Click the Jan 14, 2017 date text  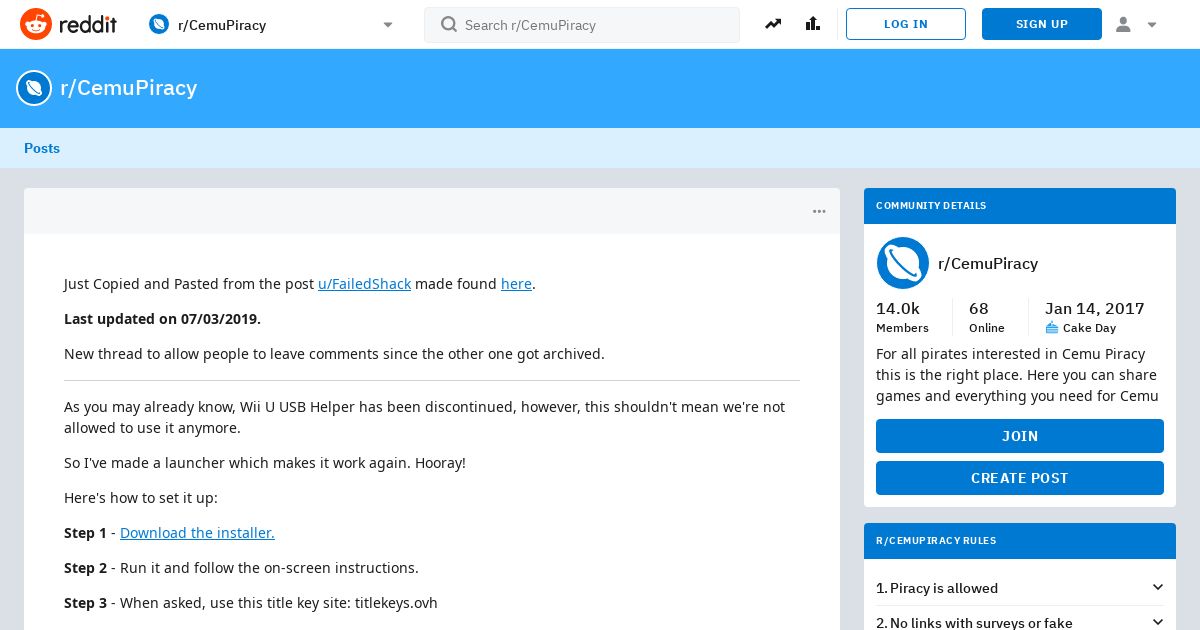(1094, 309)
